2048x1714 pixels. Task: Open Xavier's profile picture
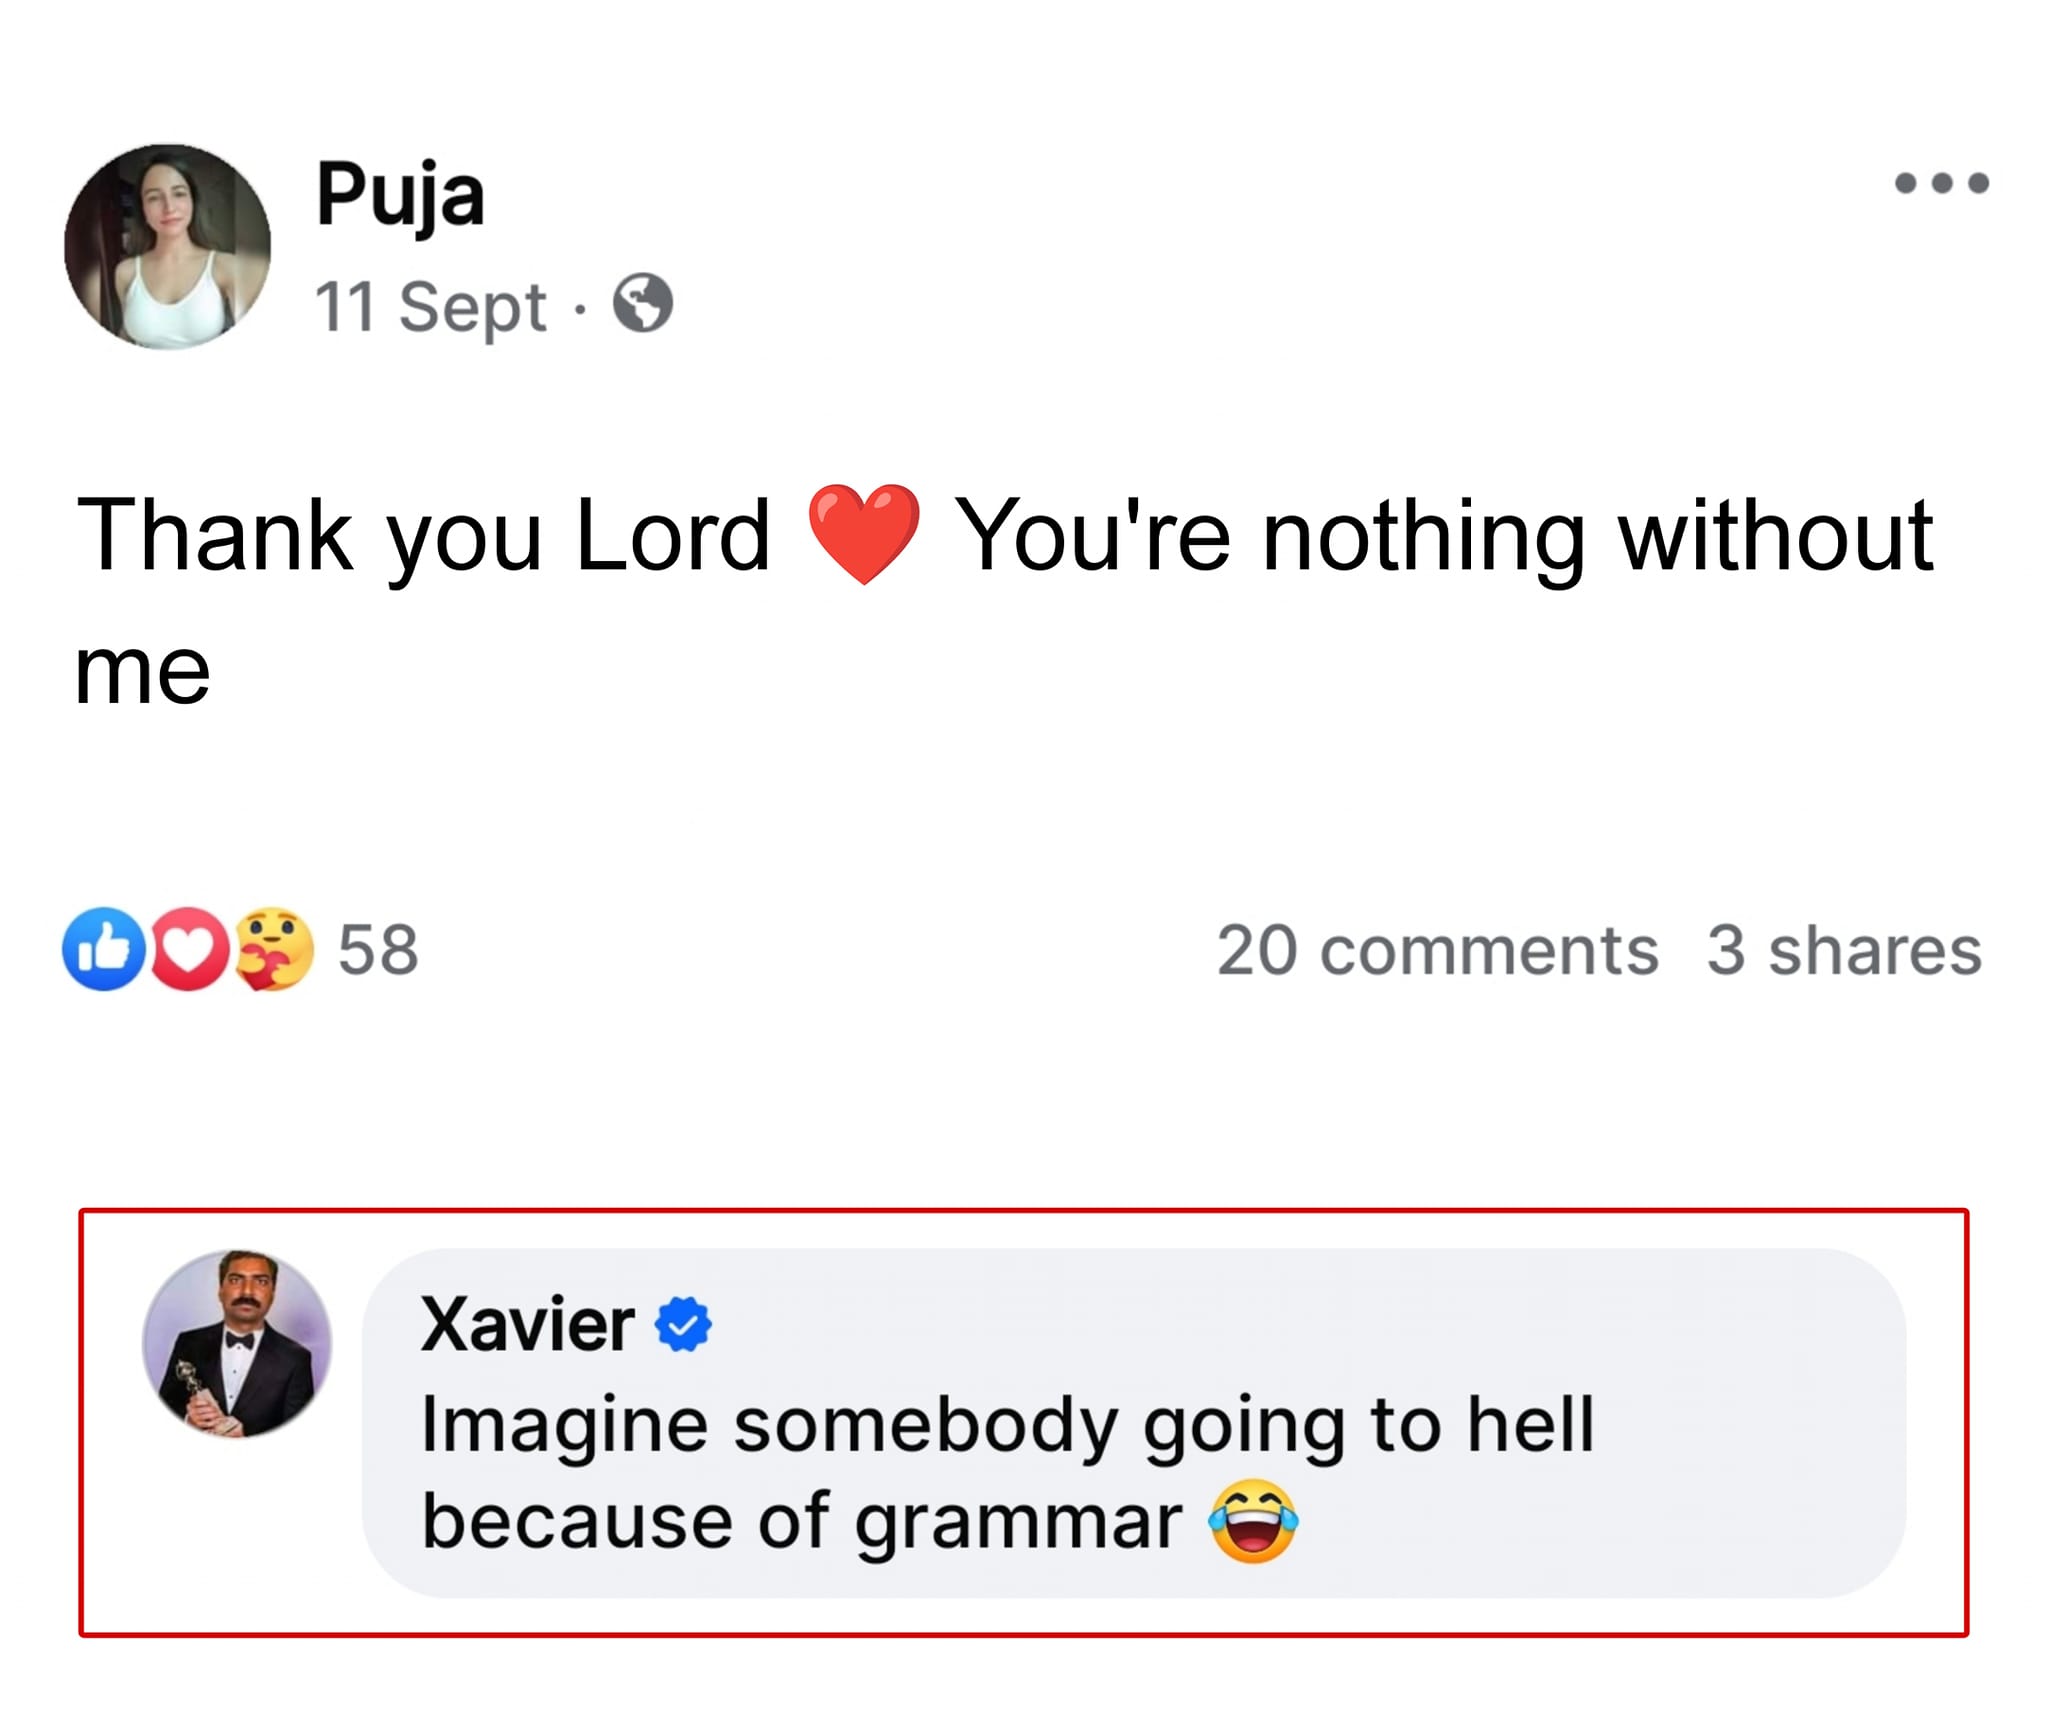237,1343
